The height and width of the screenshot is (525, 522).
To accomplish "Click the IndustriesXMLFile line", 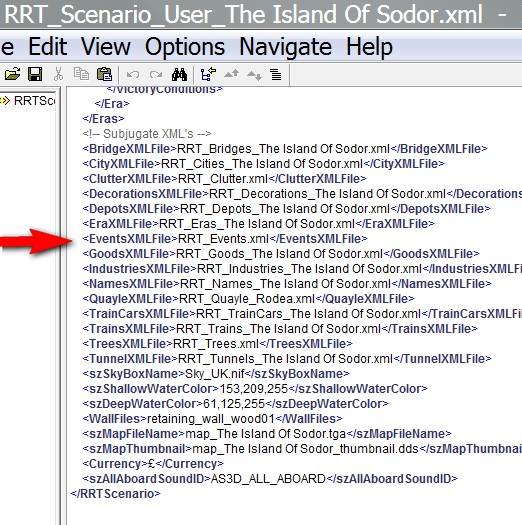I will (x=302, y=269).
